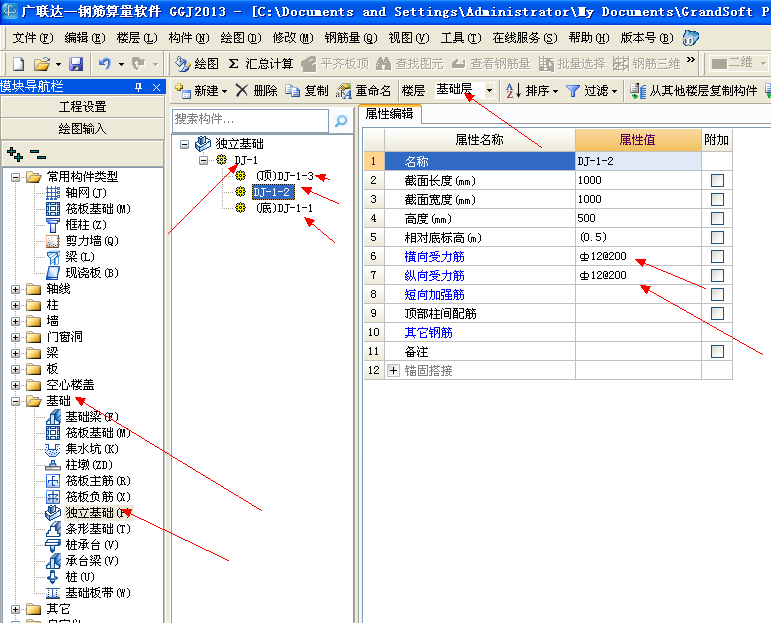Select 剪力墙(Q) component type

[83, 241]
